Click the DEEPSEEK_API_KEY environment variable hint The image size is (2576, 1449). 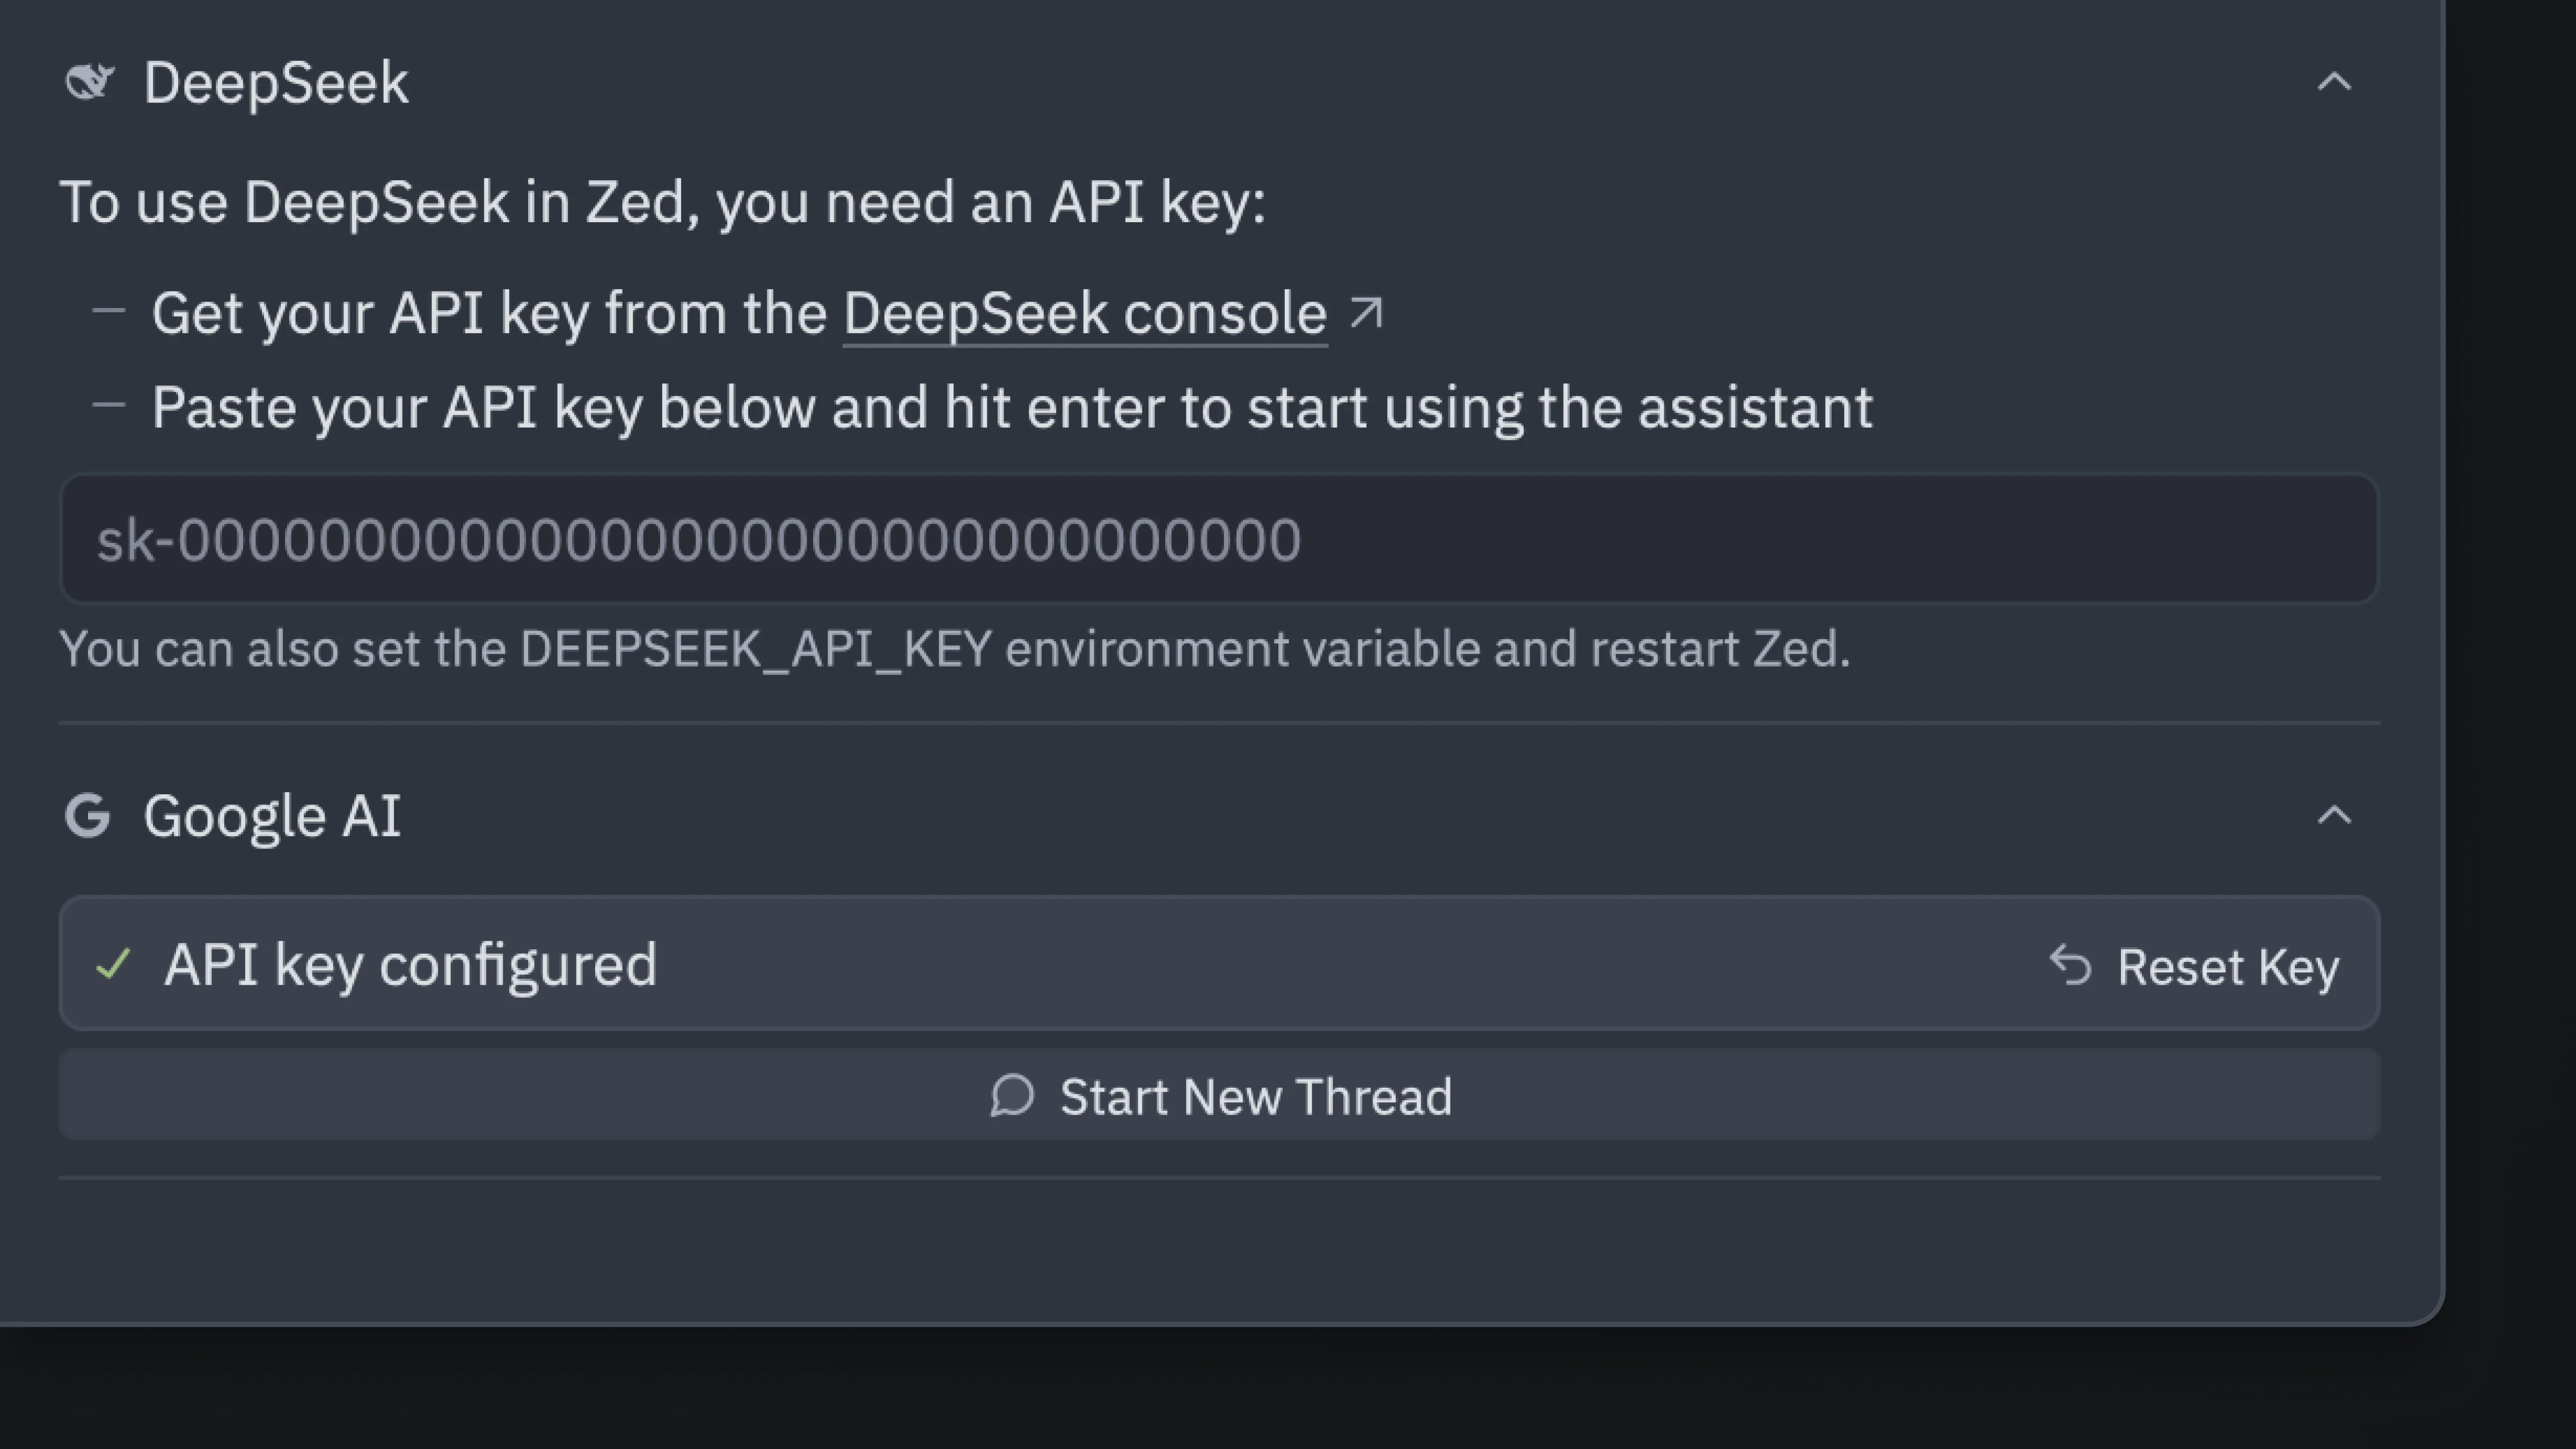[954, 649]
